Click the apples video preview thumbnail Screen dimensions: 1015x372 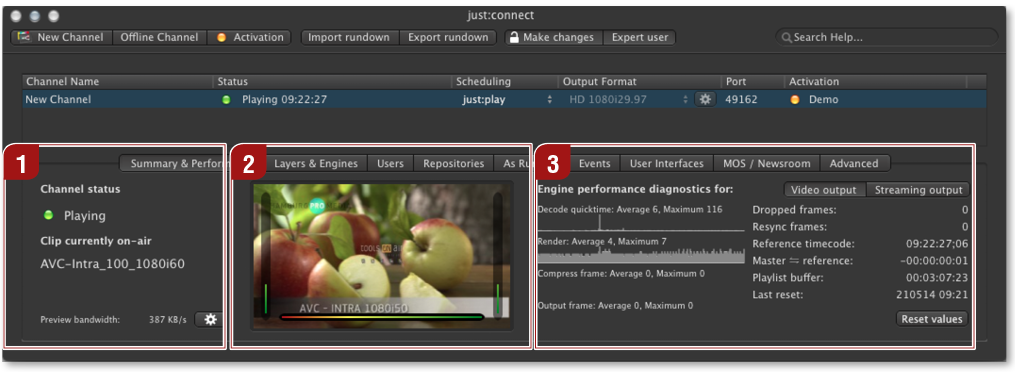(x=381, y=256)
